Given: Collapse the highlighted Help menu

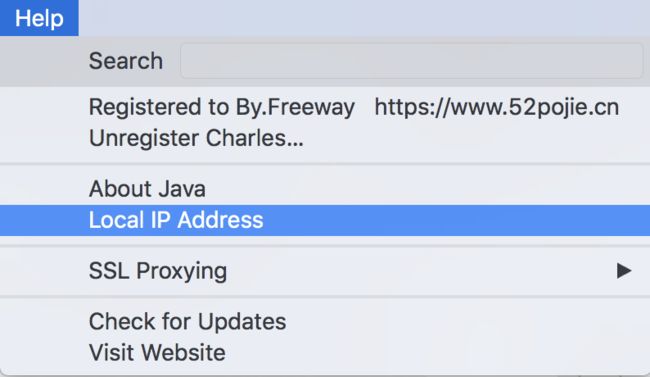Looking at the screenshot, I should tap(39, 18).
